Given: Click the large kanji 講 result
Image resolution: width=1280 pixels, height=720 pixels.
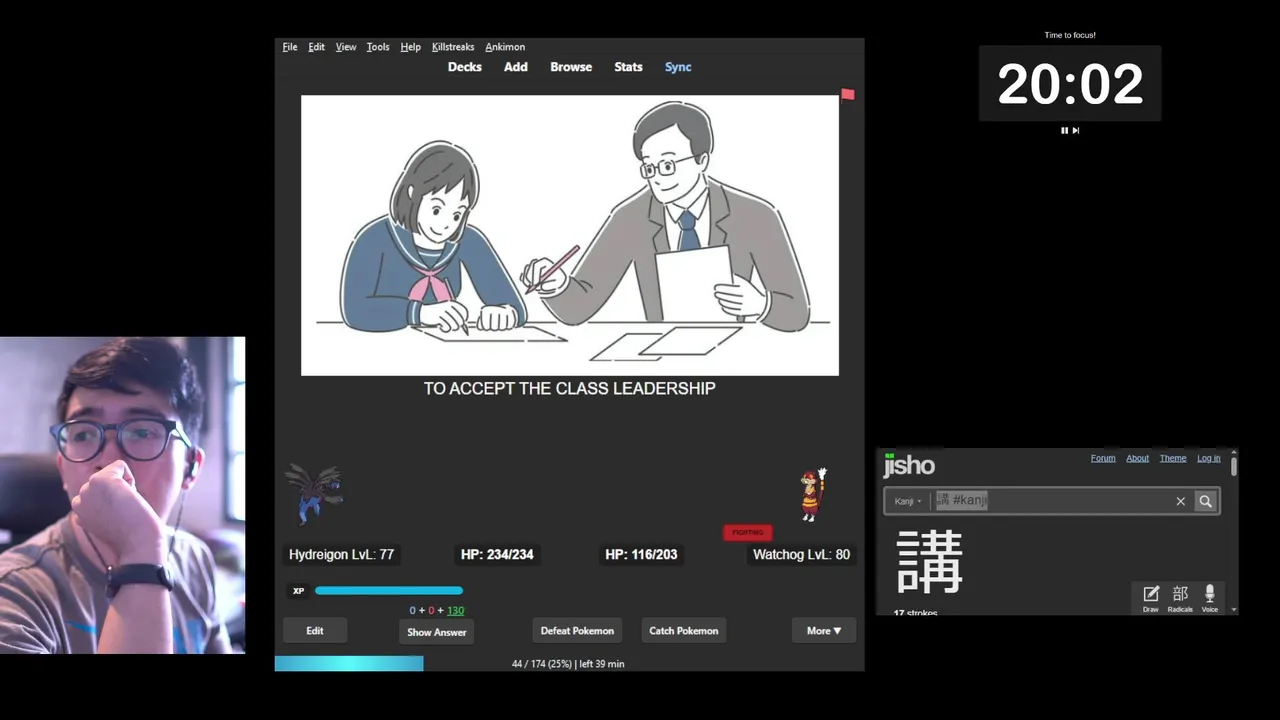Looking at the screenshot, I should tap(930, 562).
